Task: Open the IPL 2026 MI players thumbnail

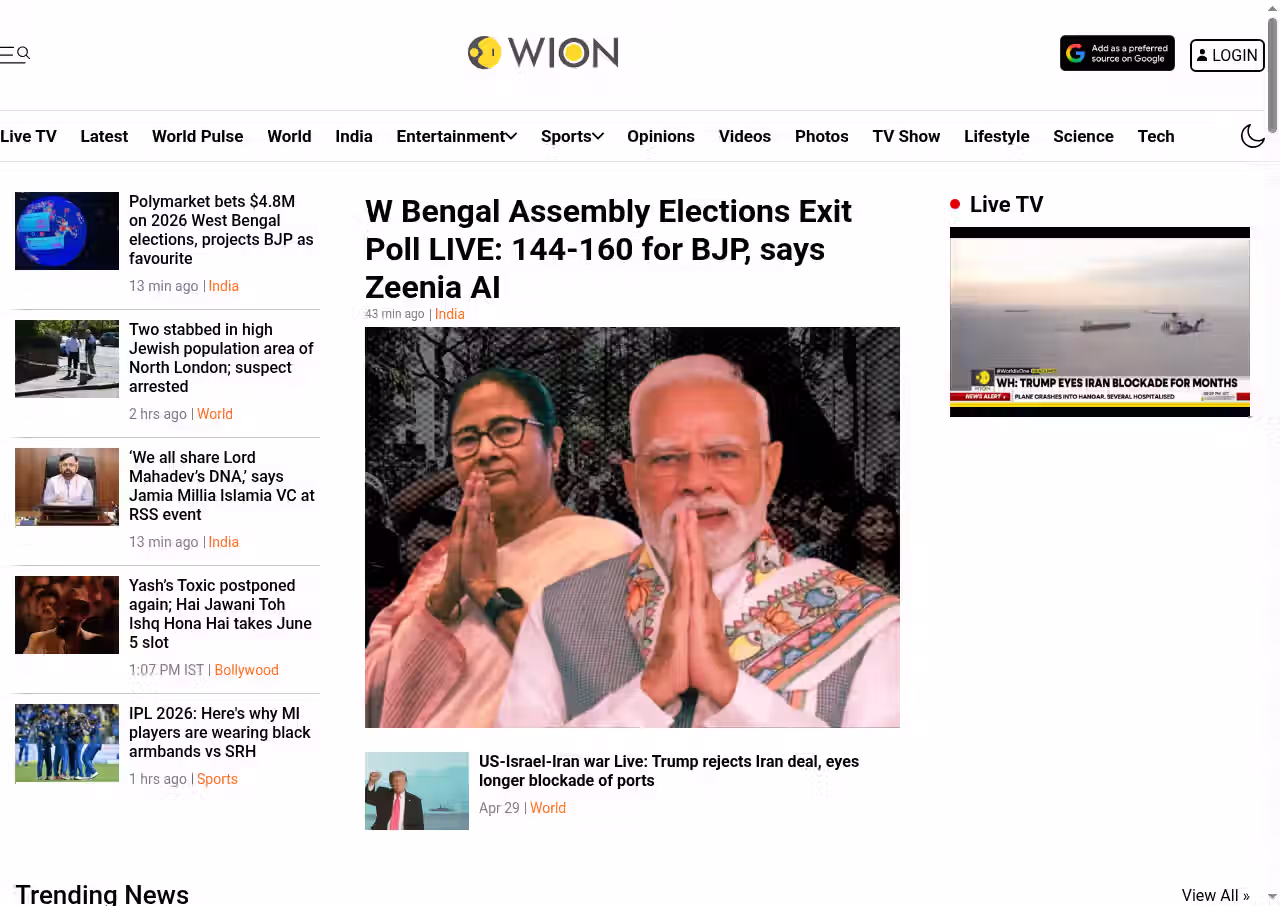Action: [x=67, y=743]
